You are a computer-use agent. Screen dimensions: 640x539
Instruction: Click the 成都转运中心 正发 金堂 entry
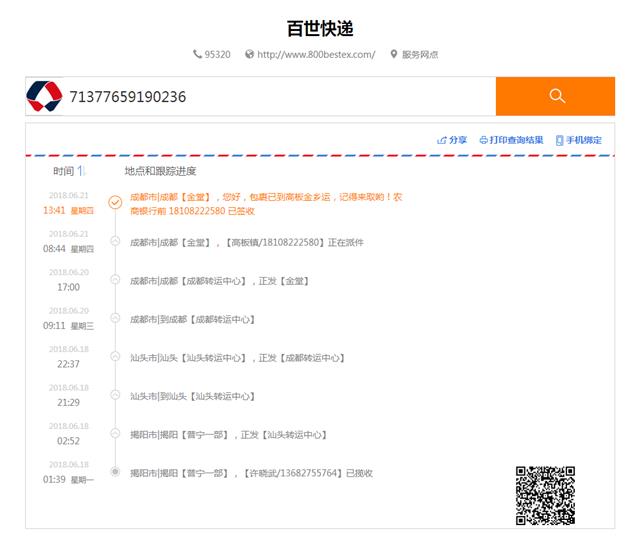click(x=219, y=281)
